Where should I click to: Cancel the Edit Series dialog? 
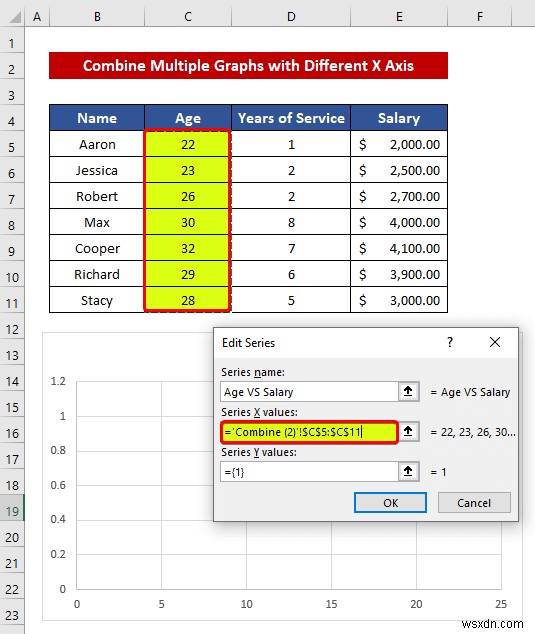pos(474,503)
